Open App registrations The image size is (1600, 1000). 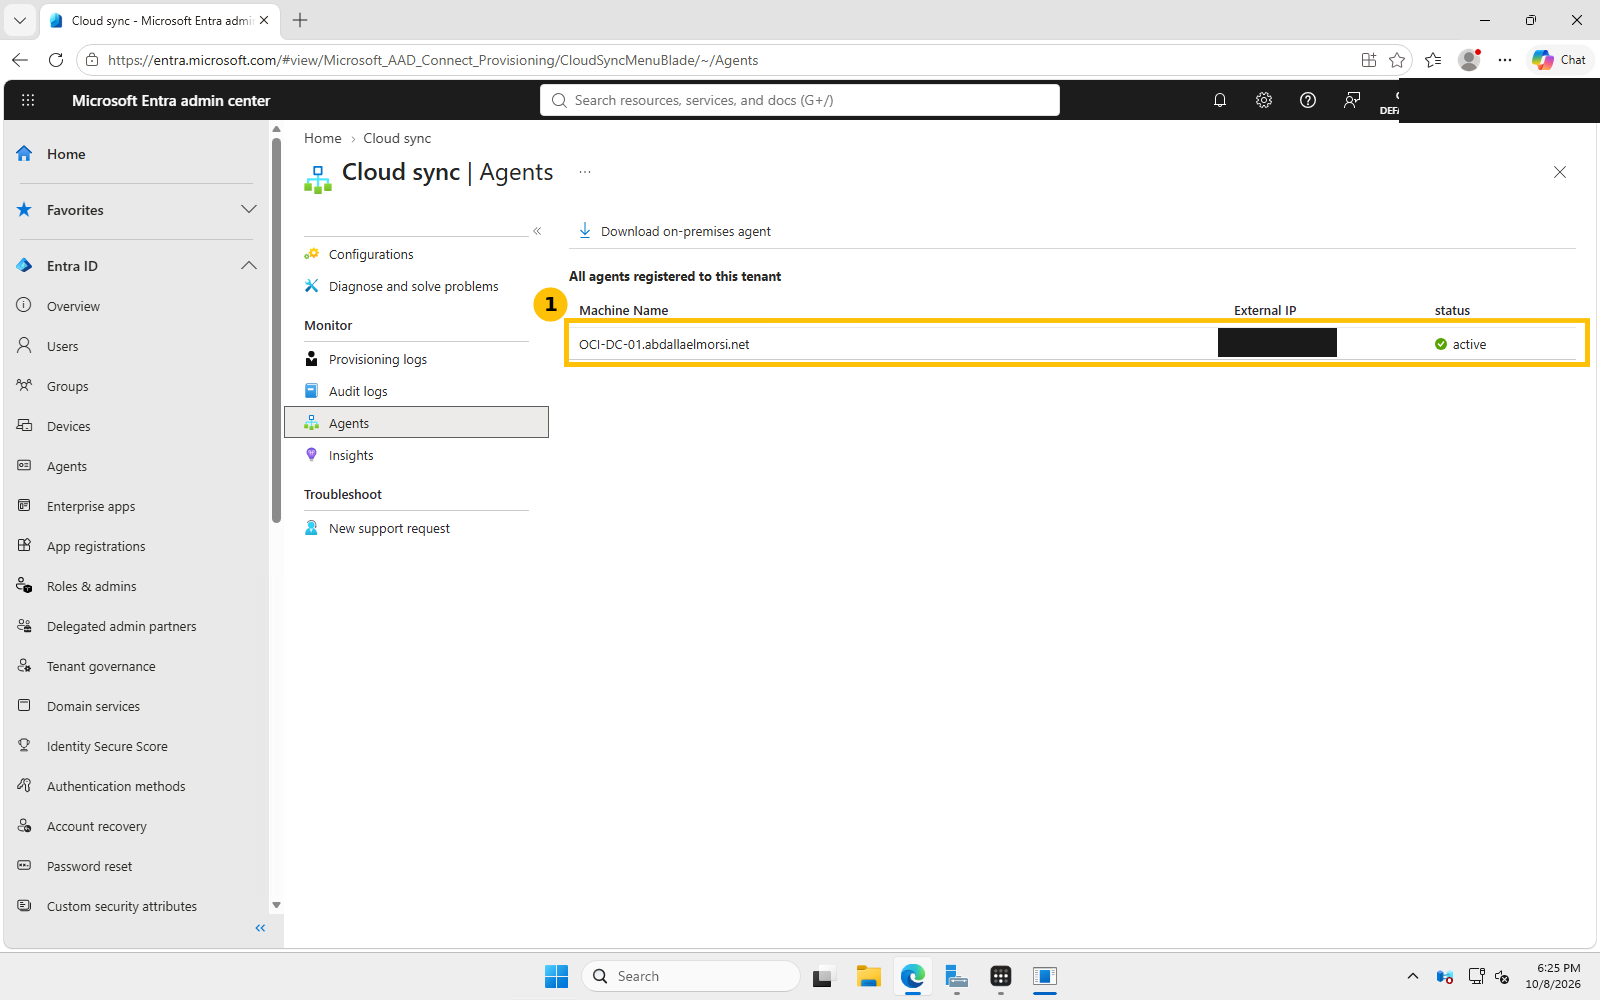(96, 546)
